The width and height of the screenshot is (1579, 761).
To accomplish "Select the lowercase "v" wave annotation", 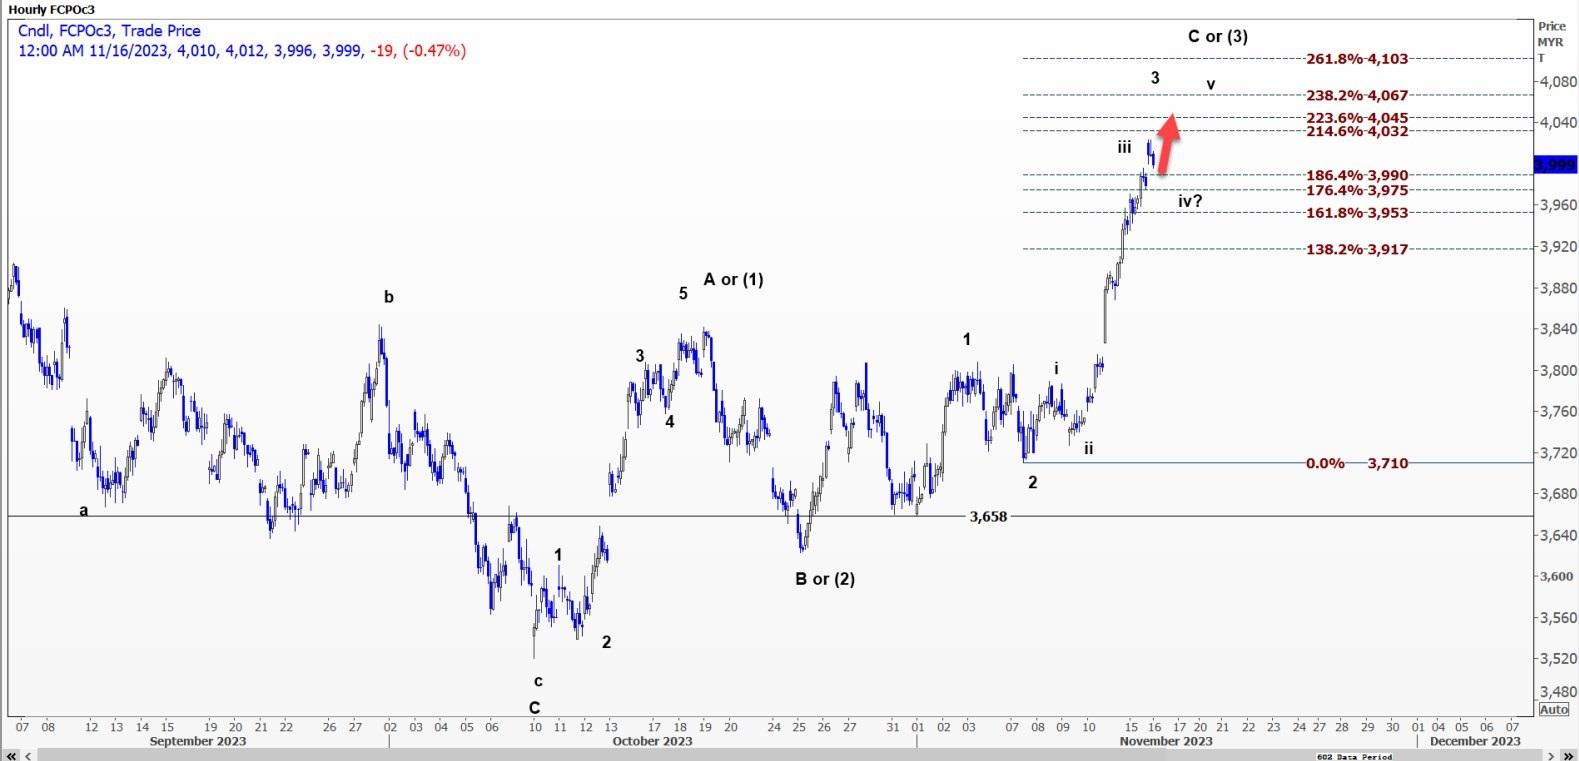I will (1211, 84).
